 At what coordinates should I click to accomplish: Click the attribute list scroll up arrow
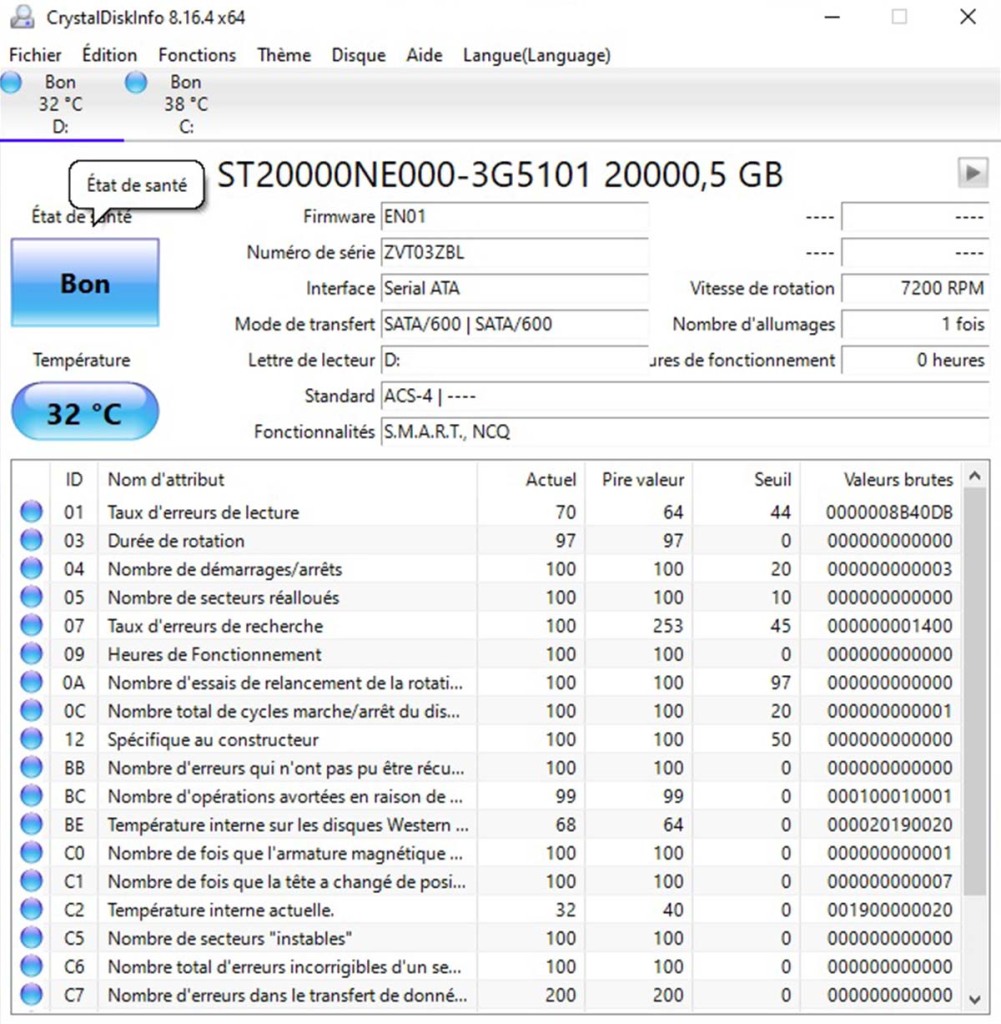point(975,476)
